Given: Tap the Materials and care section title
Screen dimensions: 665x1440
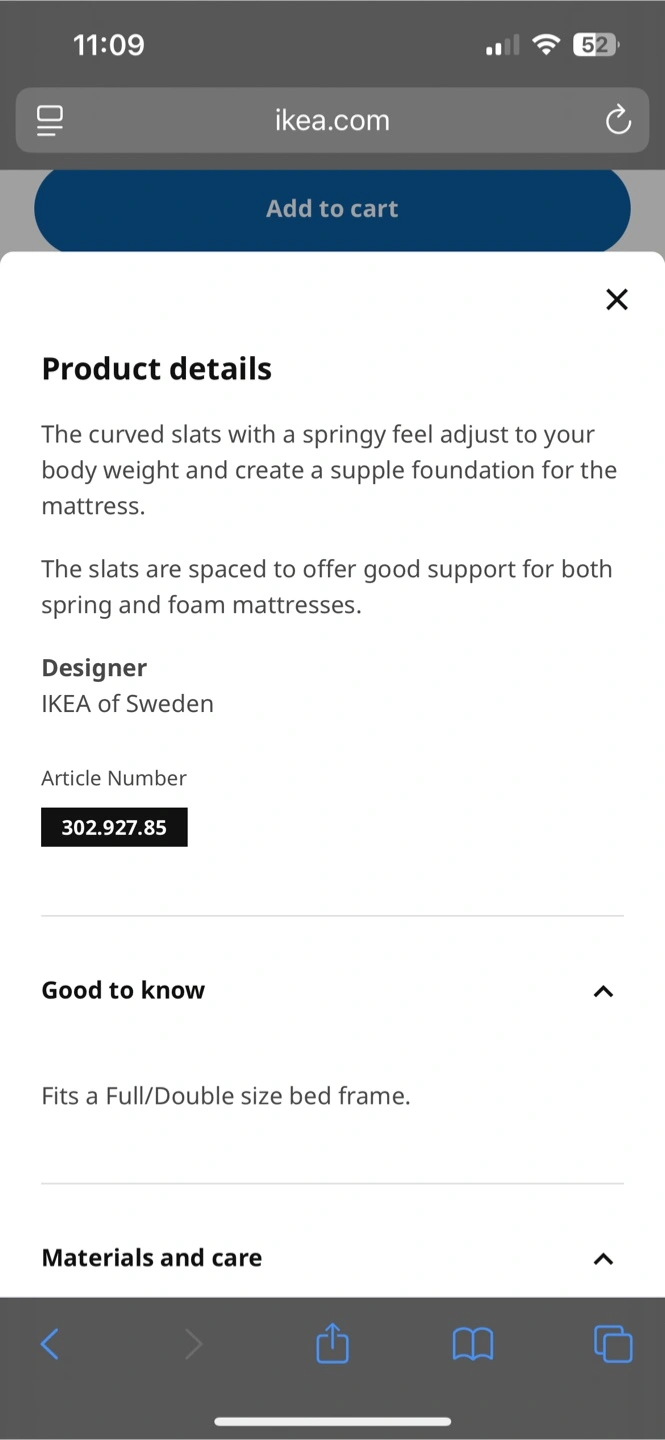Looking at the screenshot, I should click(x=152, y=1258).
